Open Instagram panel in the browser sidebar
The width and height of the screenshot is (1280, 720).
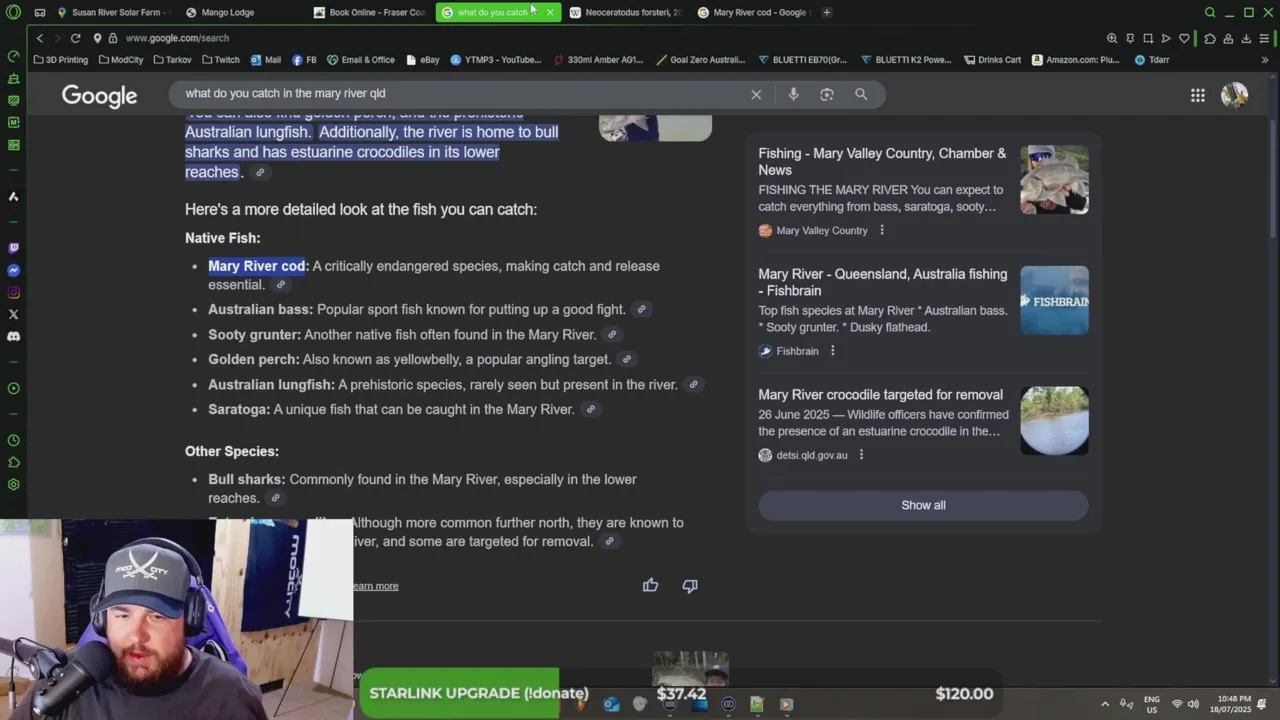(13, 292)
